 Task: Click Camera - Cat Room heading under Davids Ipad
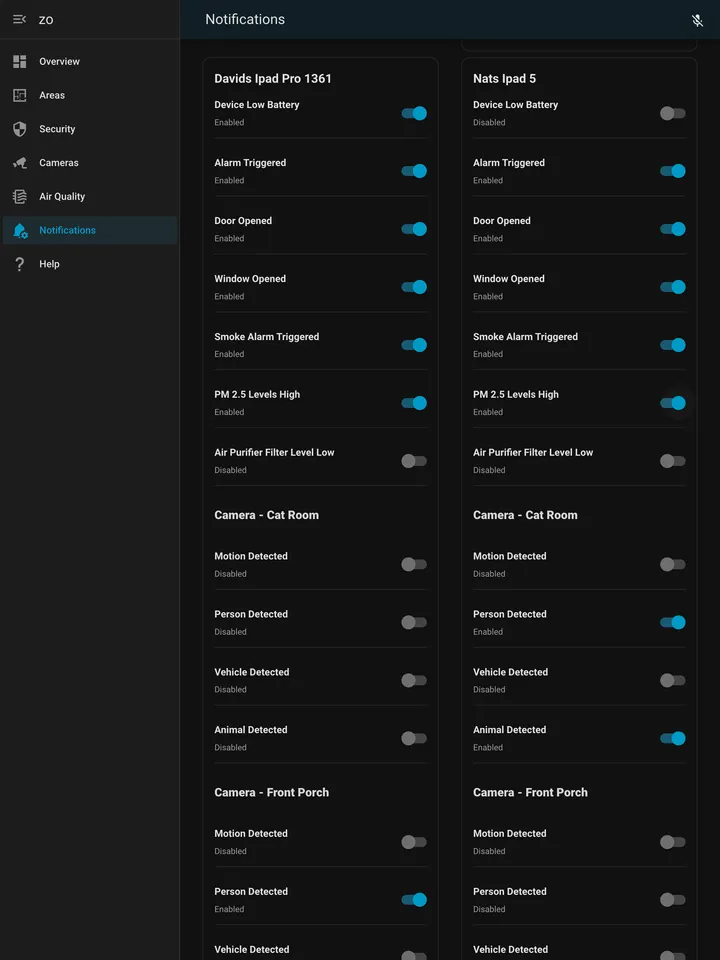(x=266, y=515)
